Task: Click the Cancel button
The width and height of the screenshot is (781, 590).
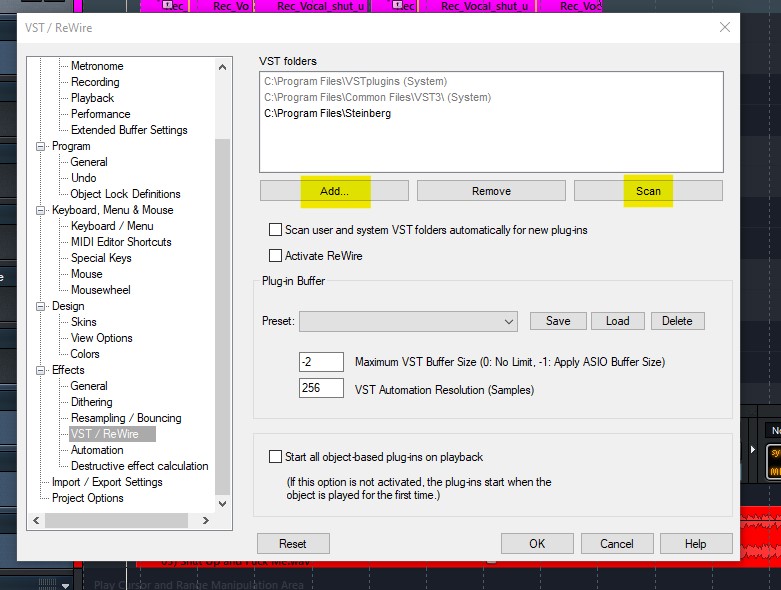Action: pyautogui.click(x=617, y=544)
